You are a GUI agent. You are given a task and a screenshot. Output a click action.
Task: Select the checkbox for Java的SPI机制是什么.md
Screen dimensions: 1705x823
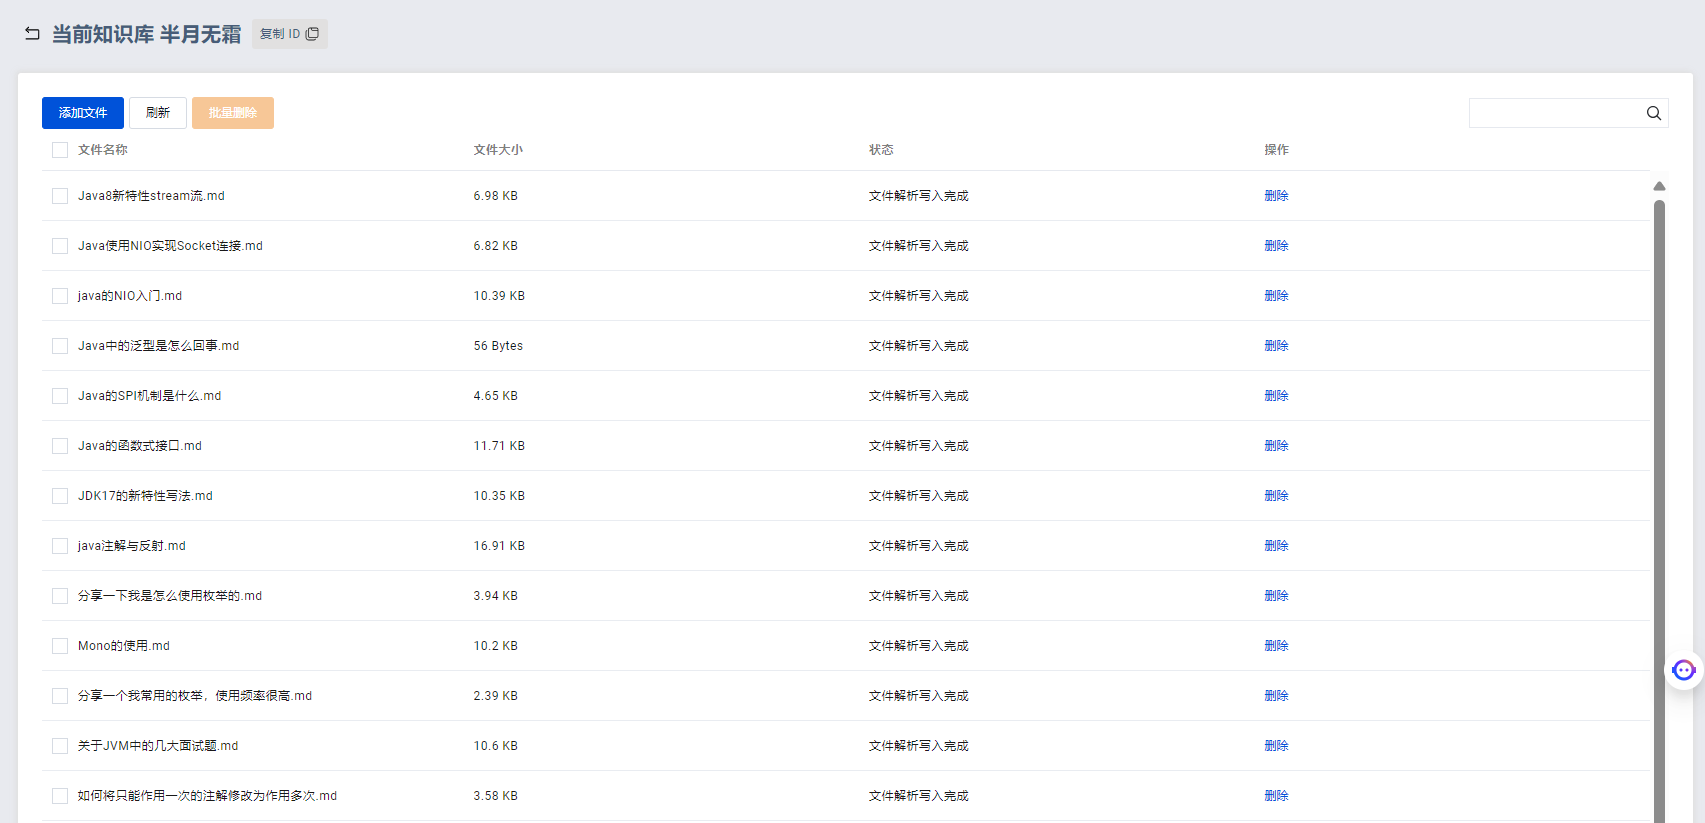click(60, 396)
